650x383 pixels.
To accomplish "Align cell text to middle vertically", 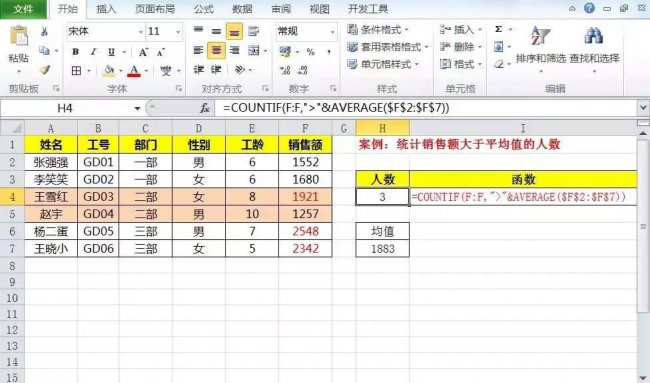I will (x=216, y=31).
